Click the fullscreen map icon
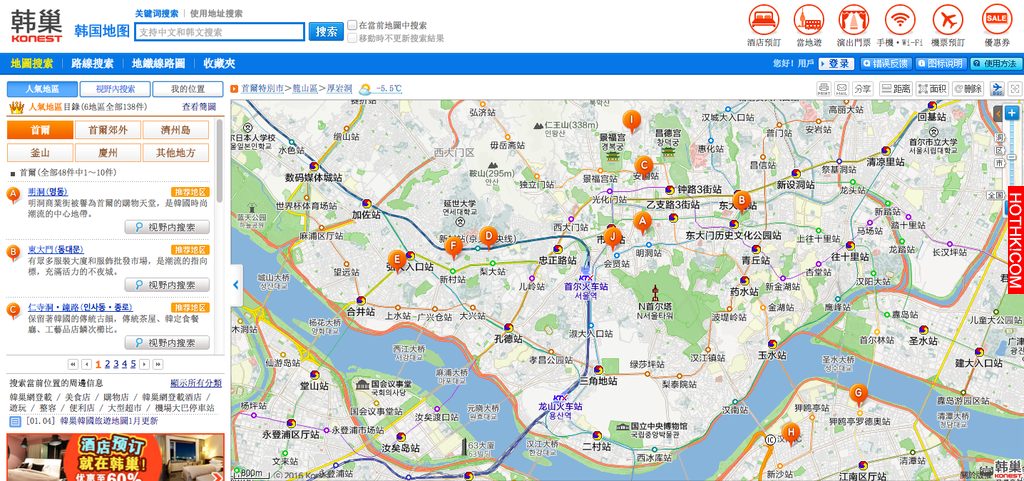 point(1015,89)
